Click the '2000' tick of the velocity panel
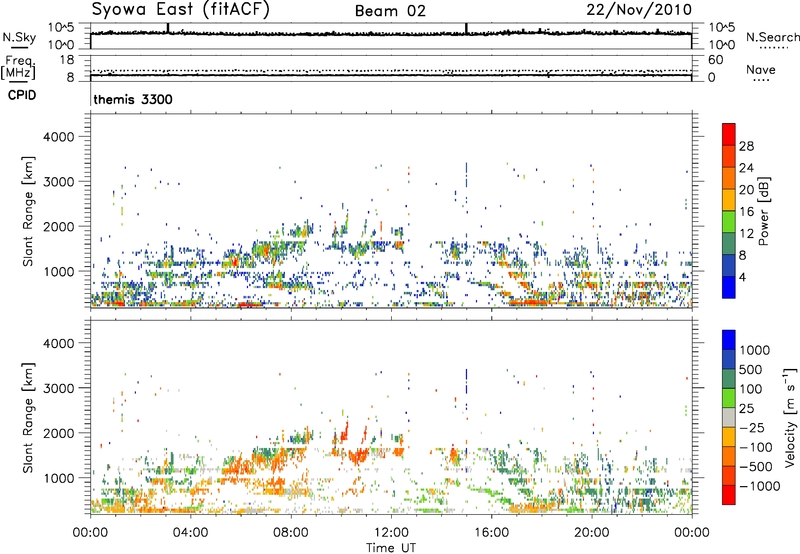Screen dimensions: 800x554 58,433
